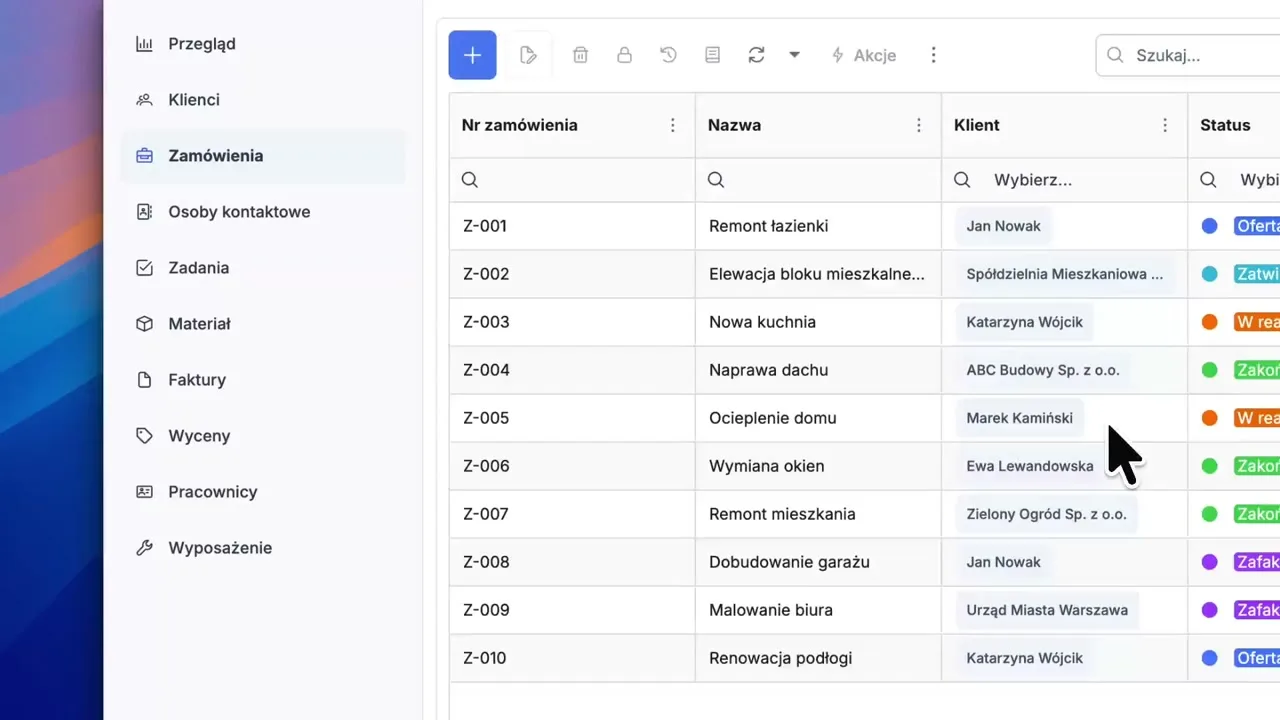Open the Klient filter Wybierz dropdown
Image resolution: width=1280 pixels, height=720 pixels.
[x=1060, y=180]
